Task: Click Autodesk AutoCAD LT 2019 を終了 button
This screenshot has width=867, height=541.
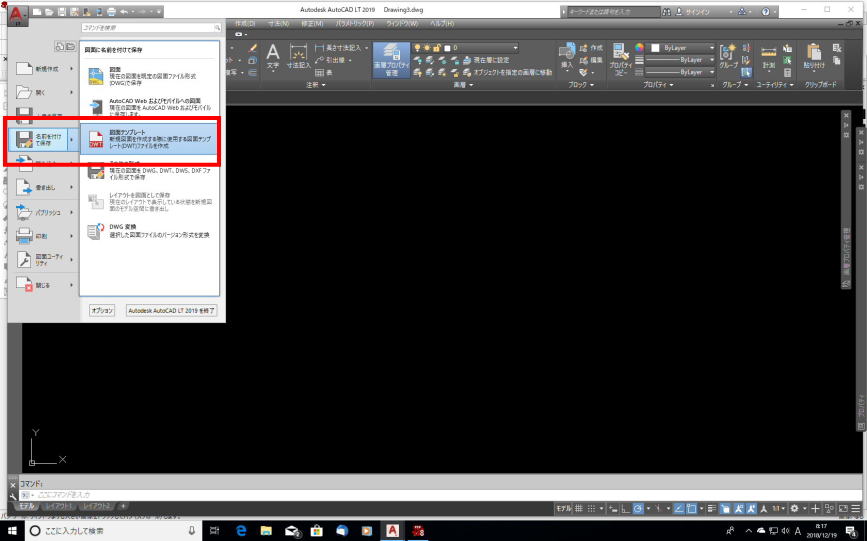Action: click(171, 310)
